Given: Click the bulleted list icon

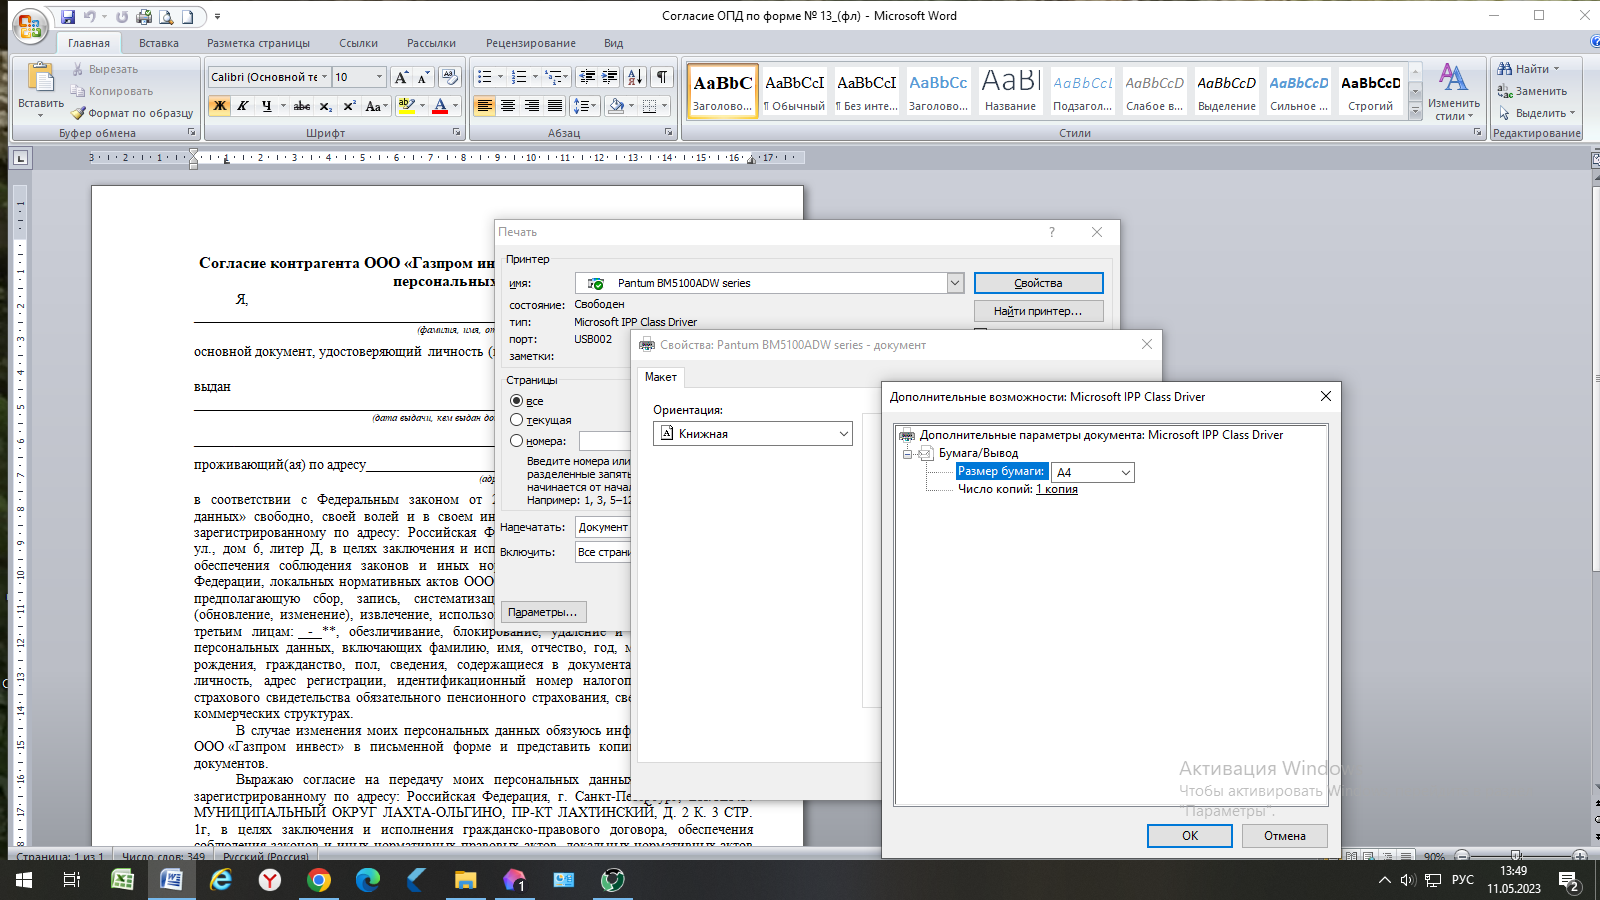Looking at the screenshot, I should pos(485,77).
